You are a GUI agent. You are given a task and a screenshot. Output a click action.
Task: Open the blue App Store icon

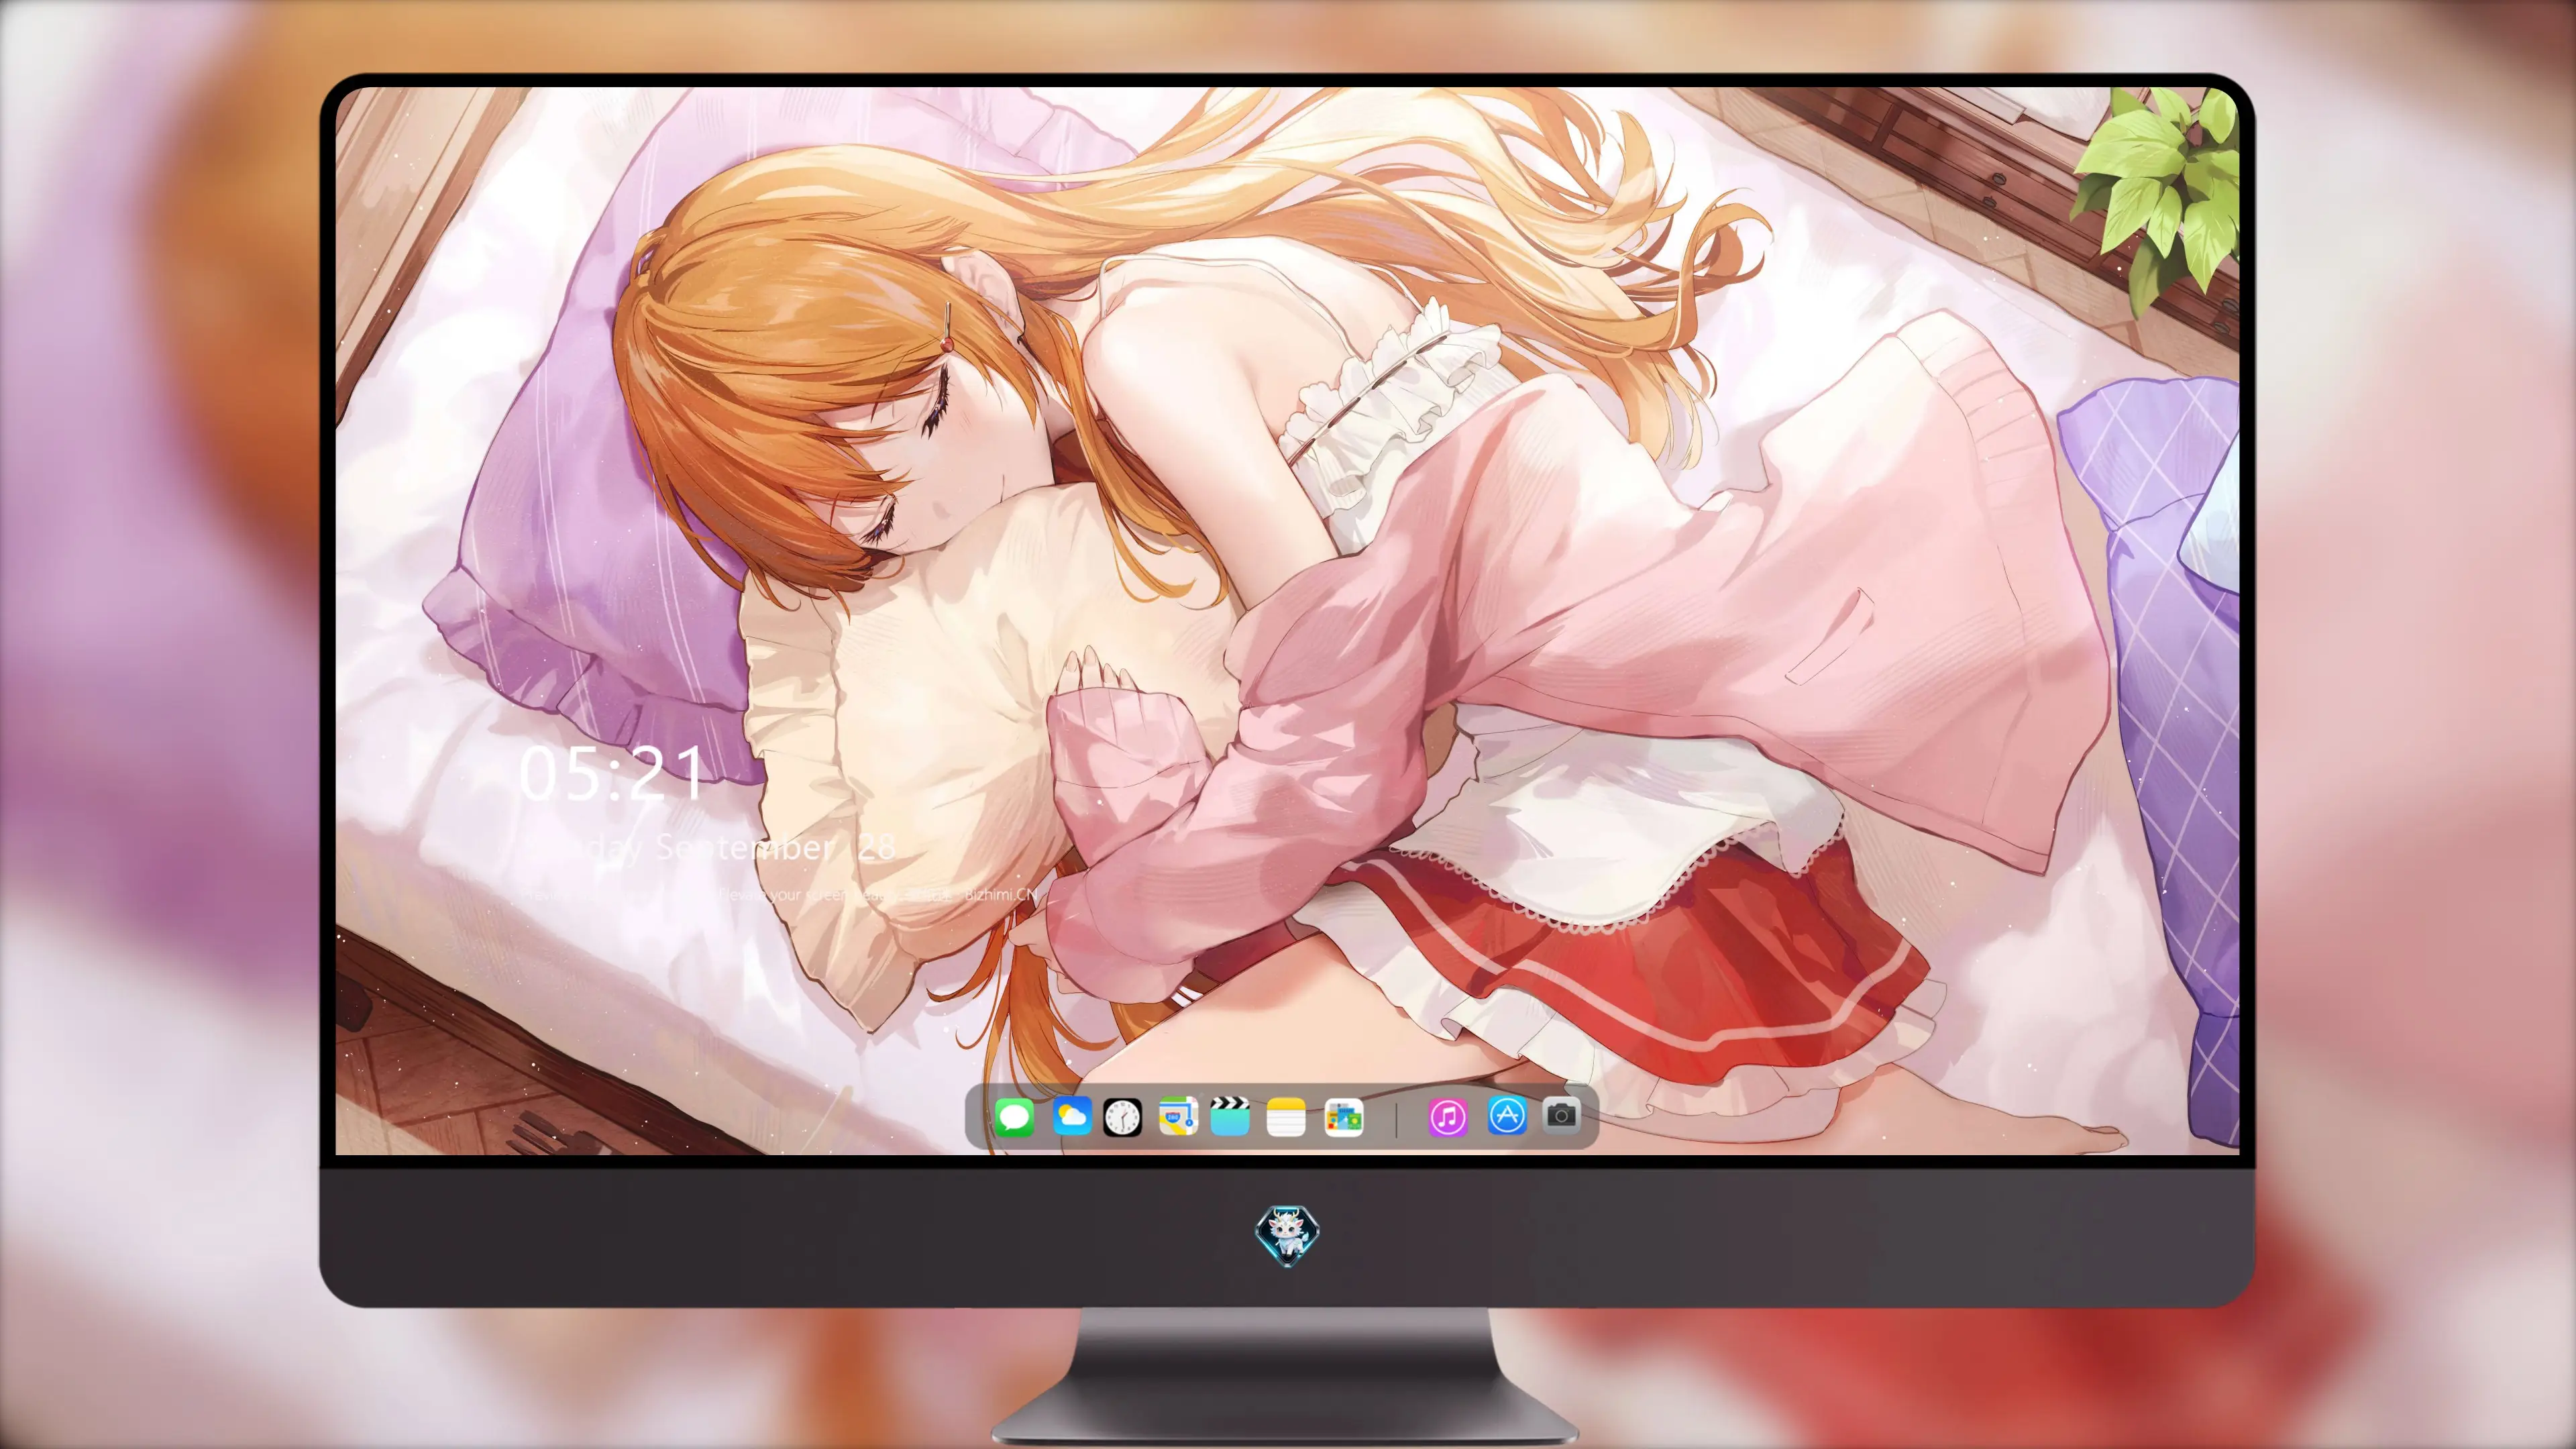tap(1507, 1116)
